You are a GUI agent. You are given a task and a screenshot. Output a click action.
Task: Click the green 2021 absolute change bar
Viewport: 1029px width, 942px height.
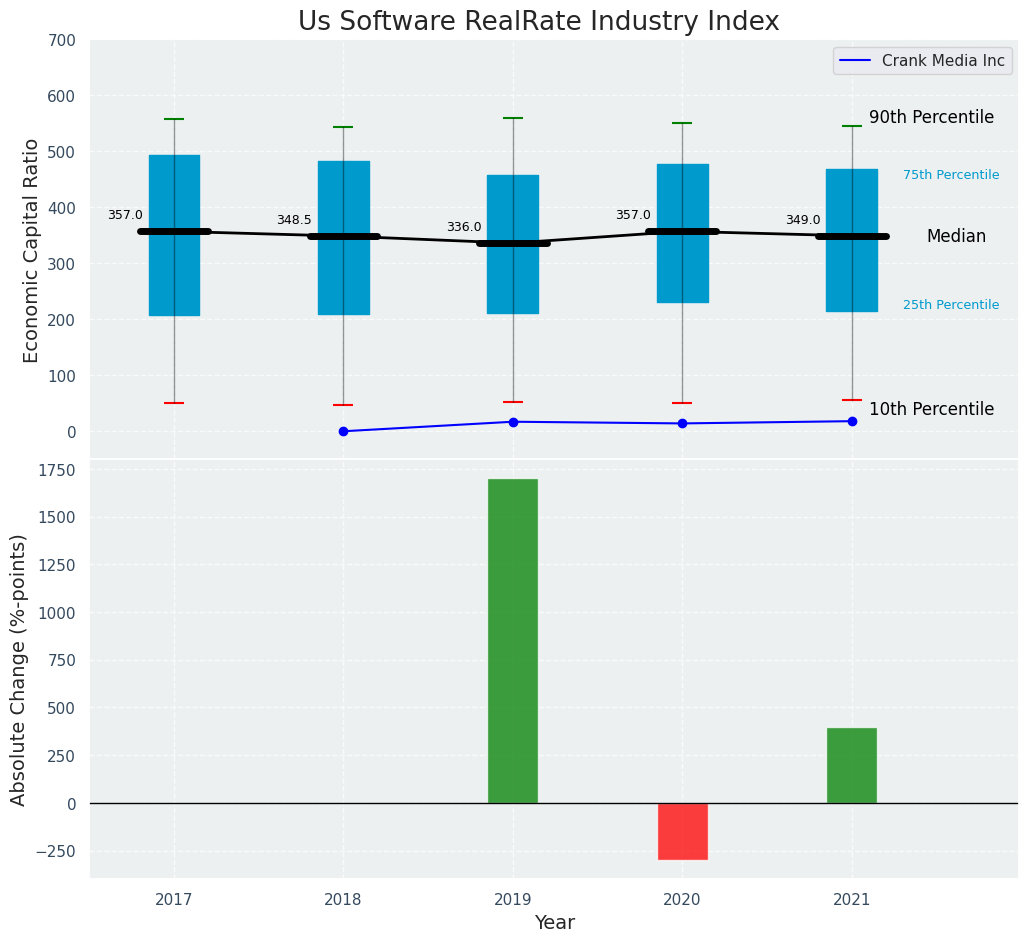tap(851, 765)
